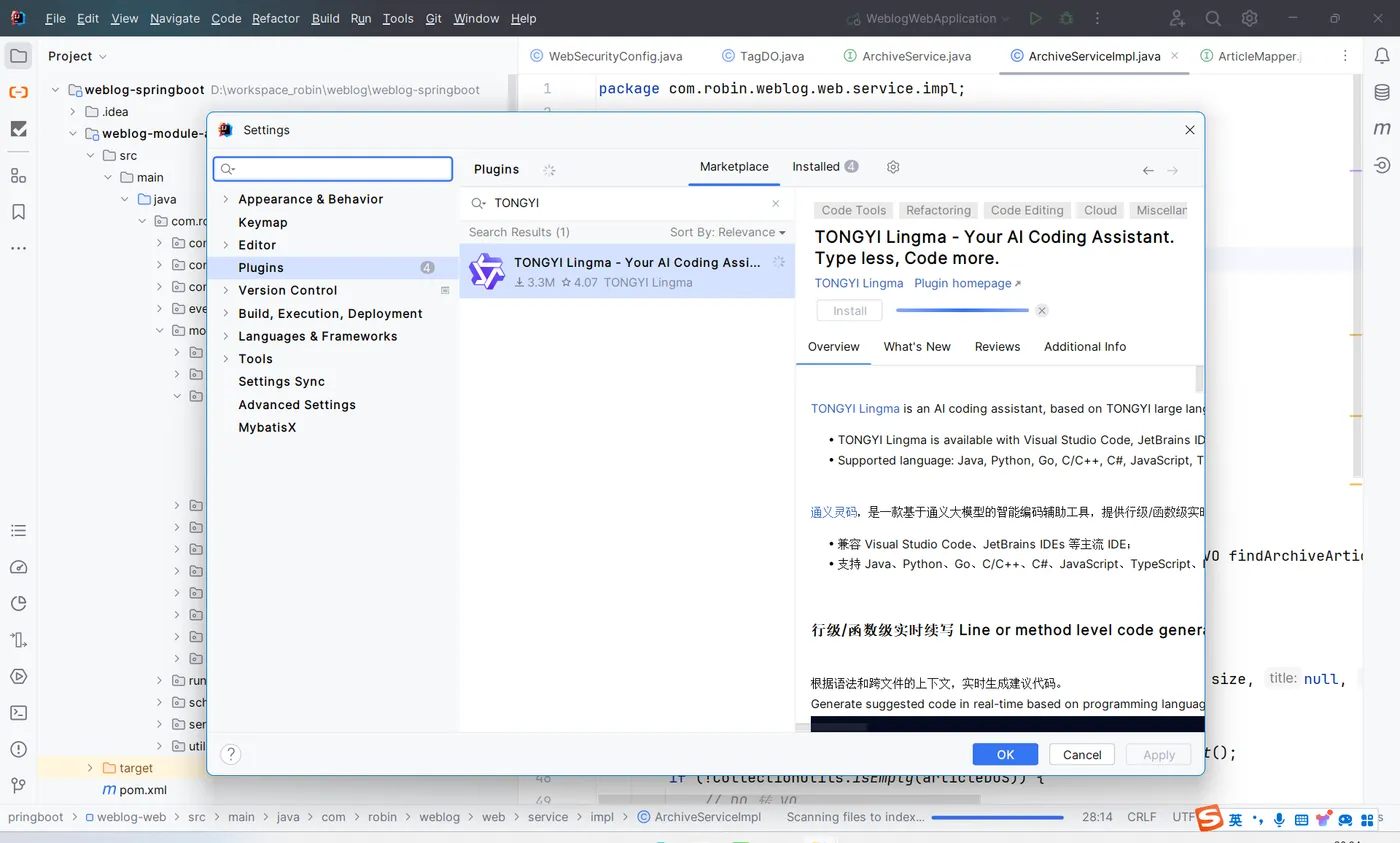
Task: Open the What's New tab
Action: click(x=917, y=347)
